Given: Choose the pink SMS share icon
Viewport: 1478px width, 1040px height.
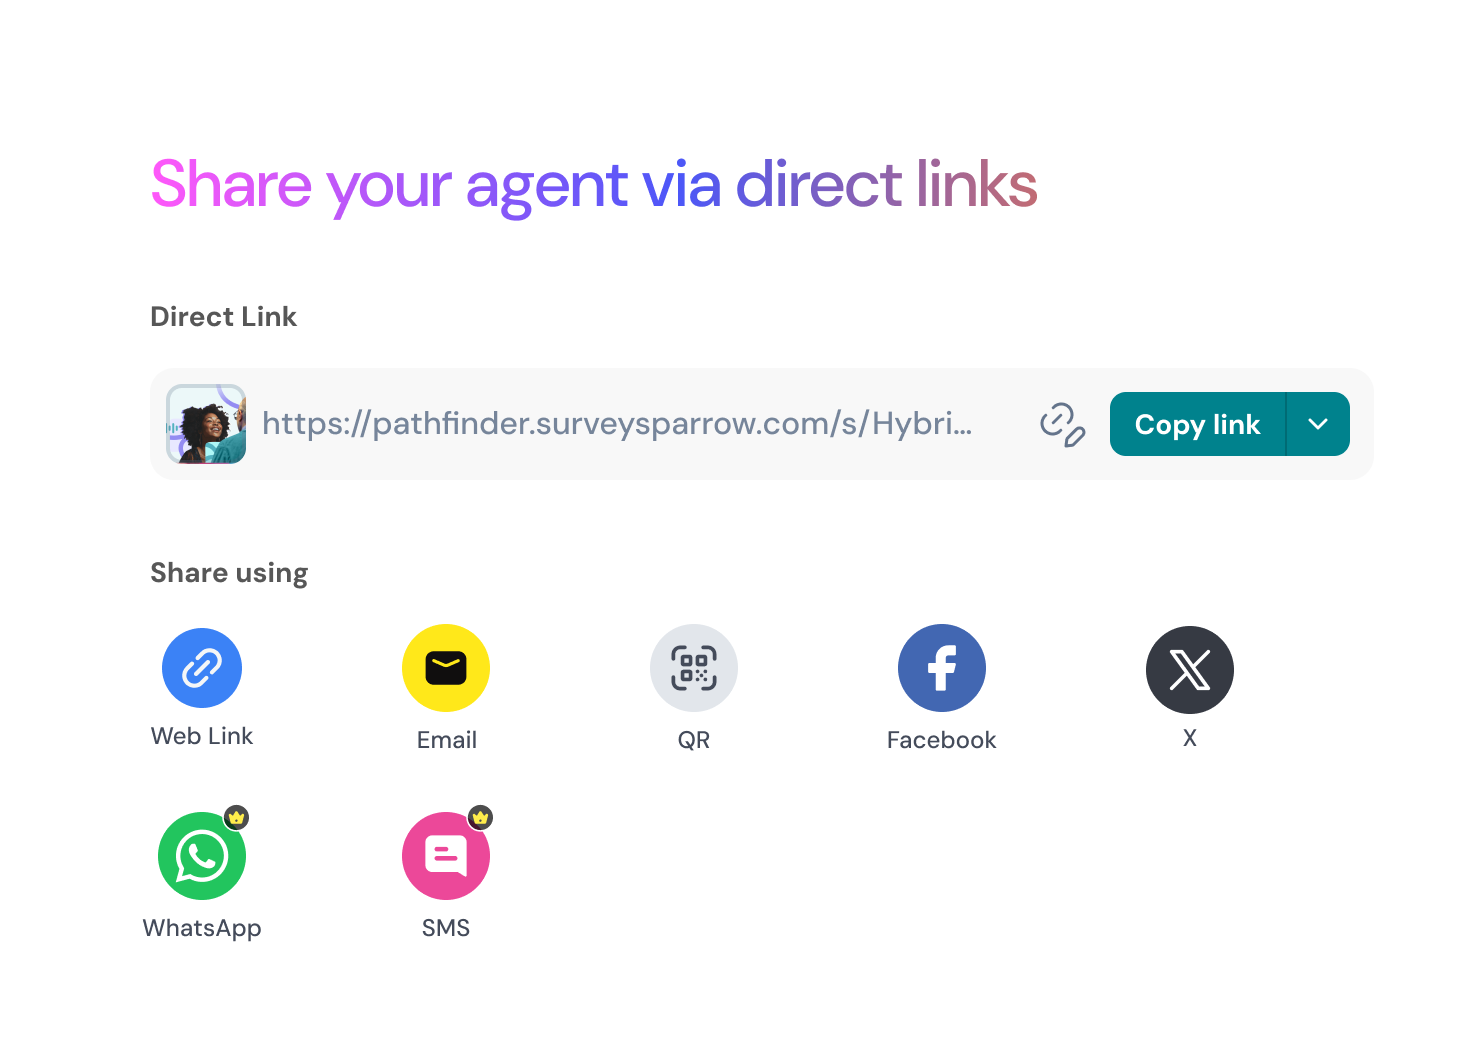Looking at the screenshot, I should point(446,856).
